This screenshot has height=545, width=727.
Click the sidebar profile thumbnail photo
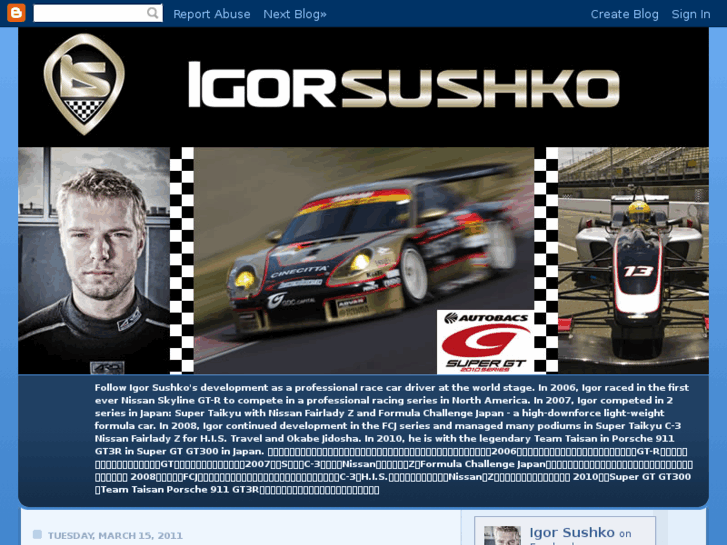click(x=502, y=536)
